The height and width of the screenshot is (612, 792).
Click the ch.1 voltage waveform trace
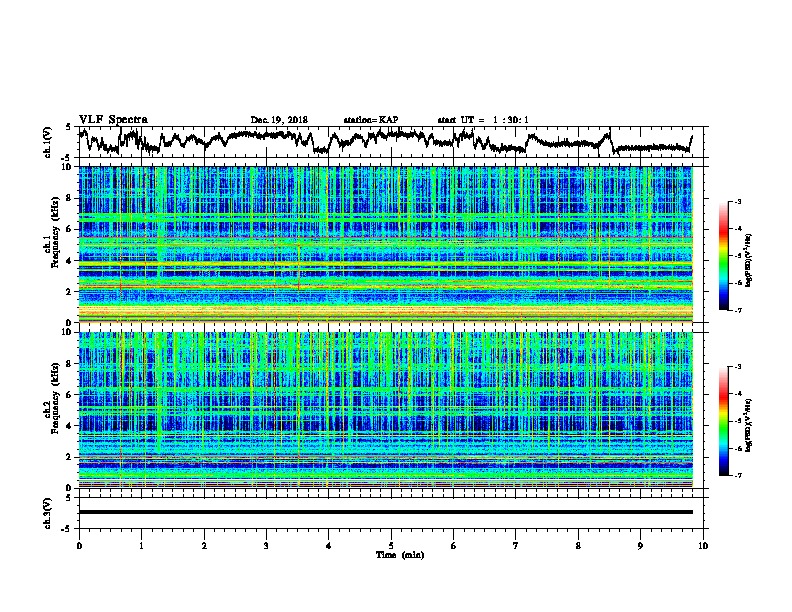385,141
